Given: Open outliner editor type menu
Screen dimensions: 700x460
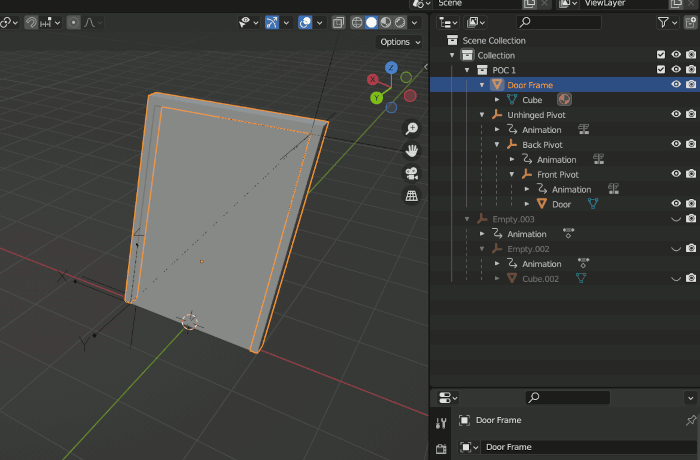Looking at the screenshot, I should (448, 22).
